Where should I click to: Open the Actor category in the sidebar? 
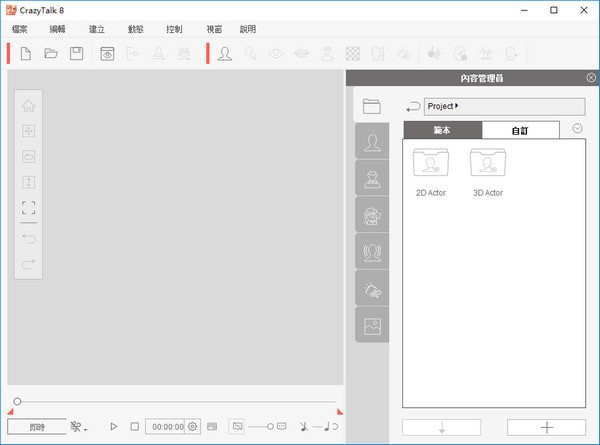372,143
